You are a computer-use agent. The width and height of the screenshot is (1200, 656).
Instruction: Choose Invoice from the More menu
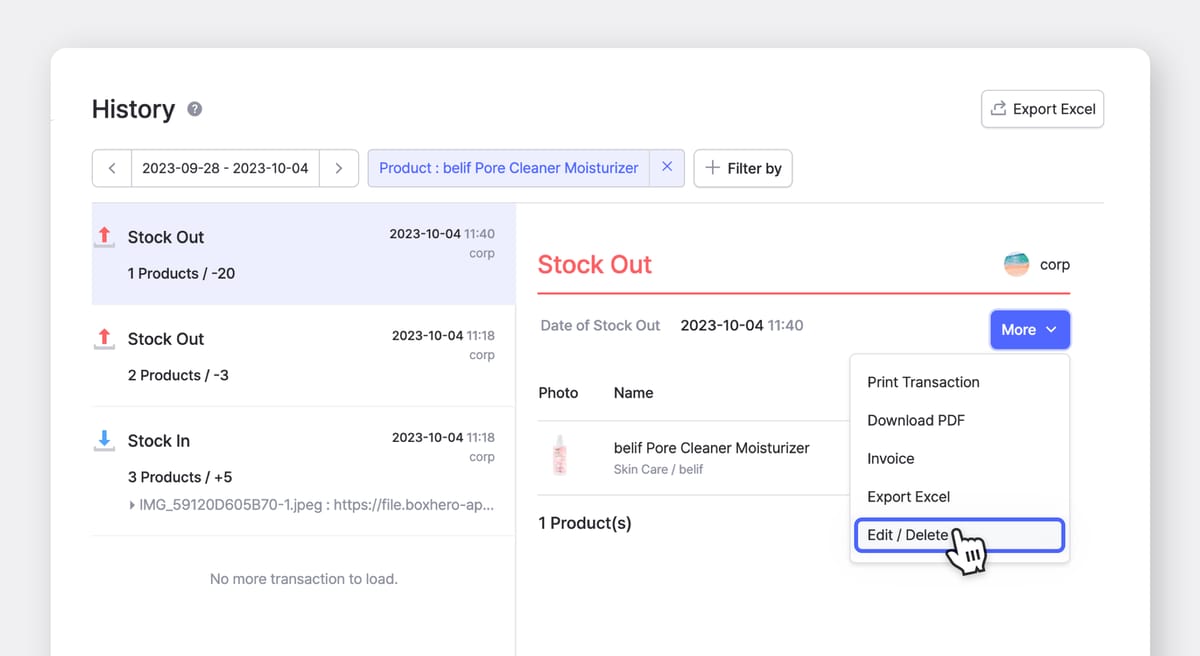[890, 458]
